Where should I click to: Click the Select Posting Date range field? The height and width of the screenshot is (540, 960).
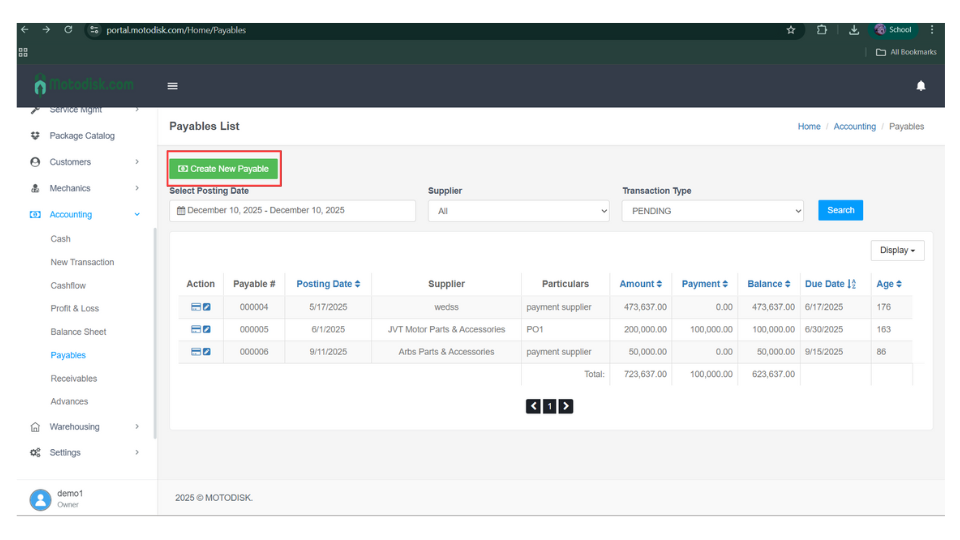click(x=292, y=210)
